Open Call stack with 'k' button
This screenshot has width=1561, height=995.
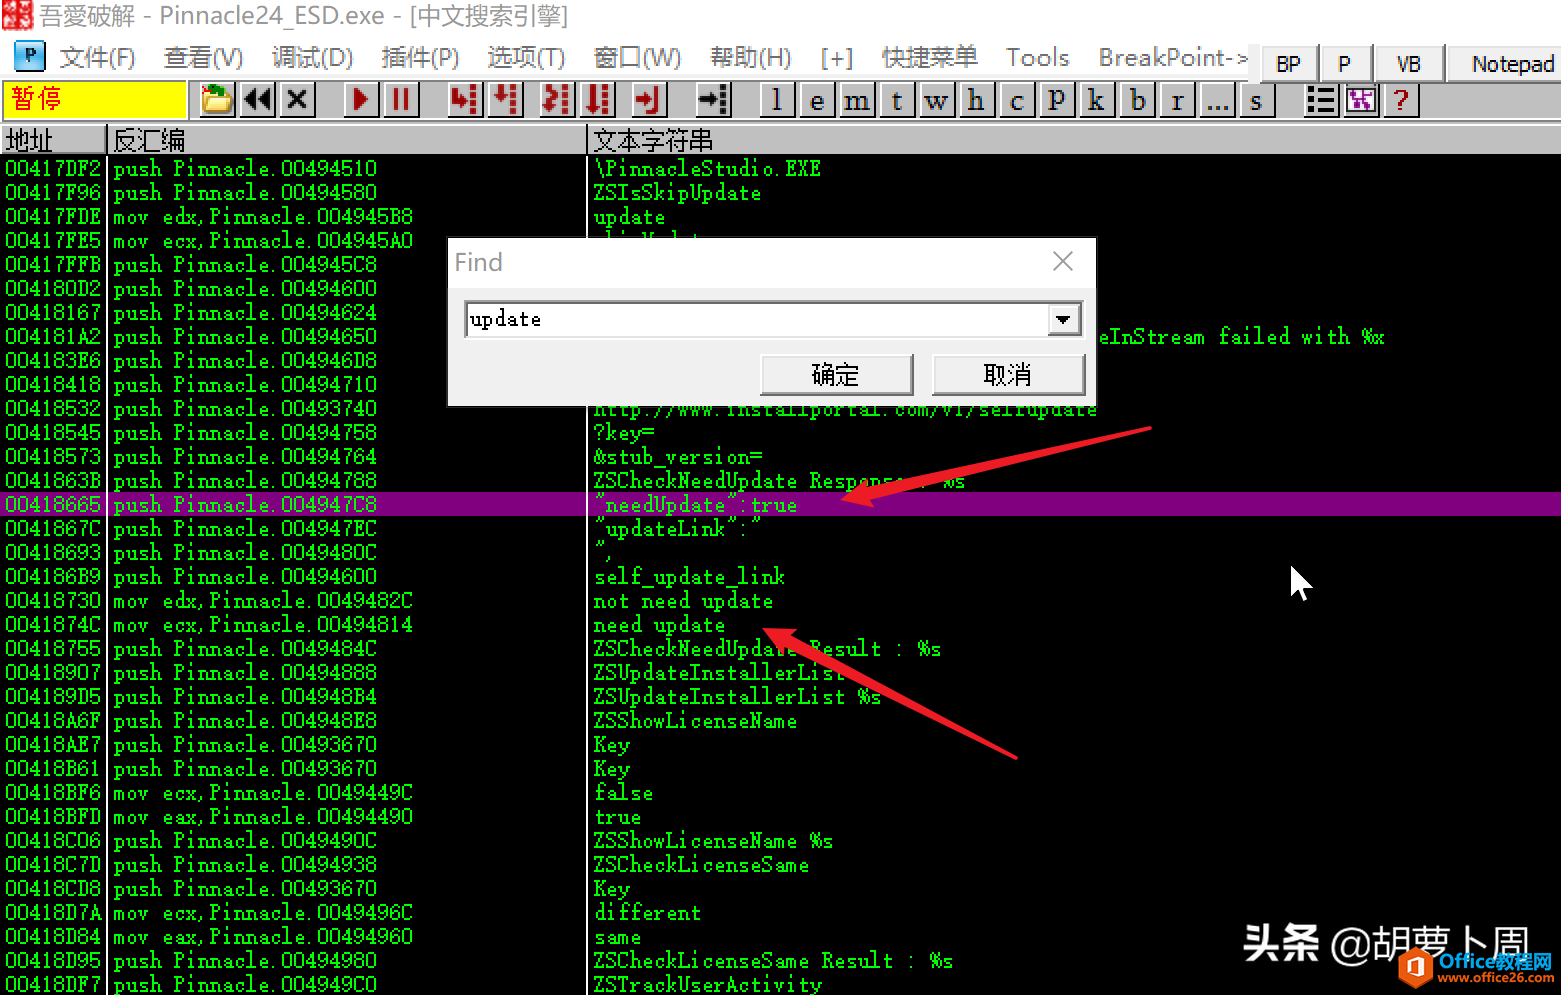tap(1096, 100)
